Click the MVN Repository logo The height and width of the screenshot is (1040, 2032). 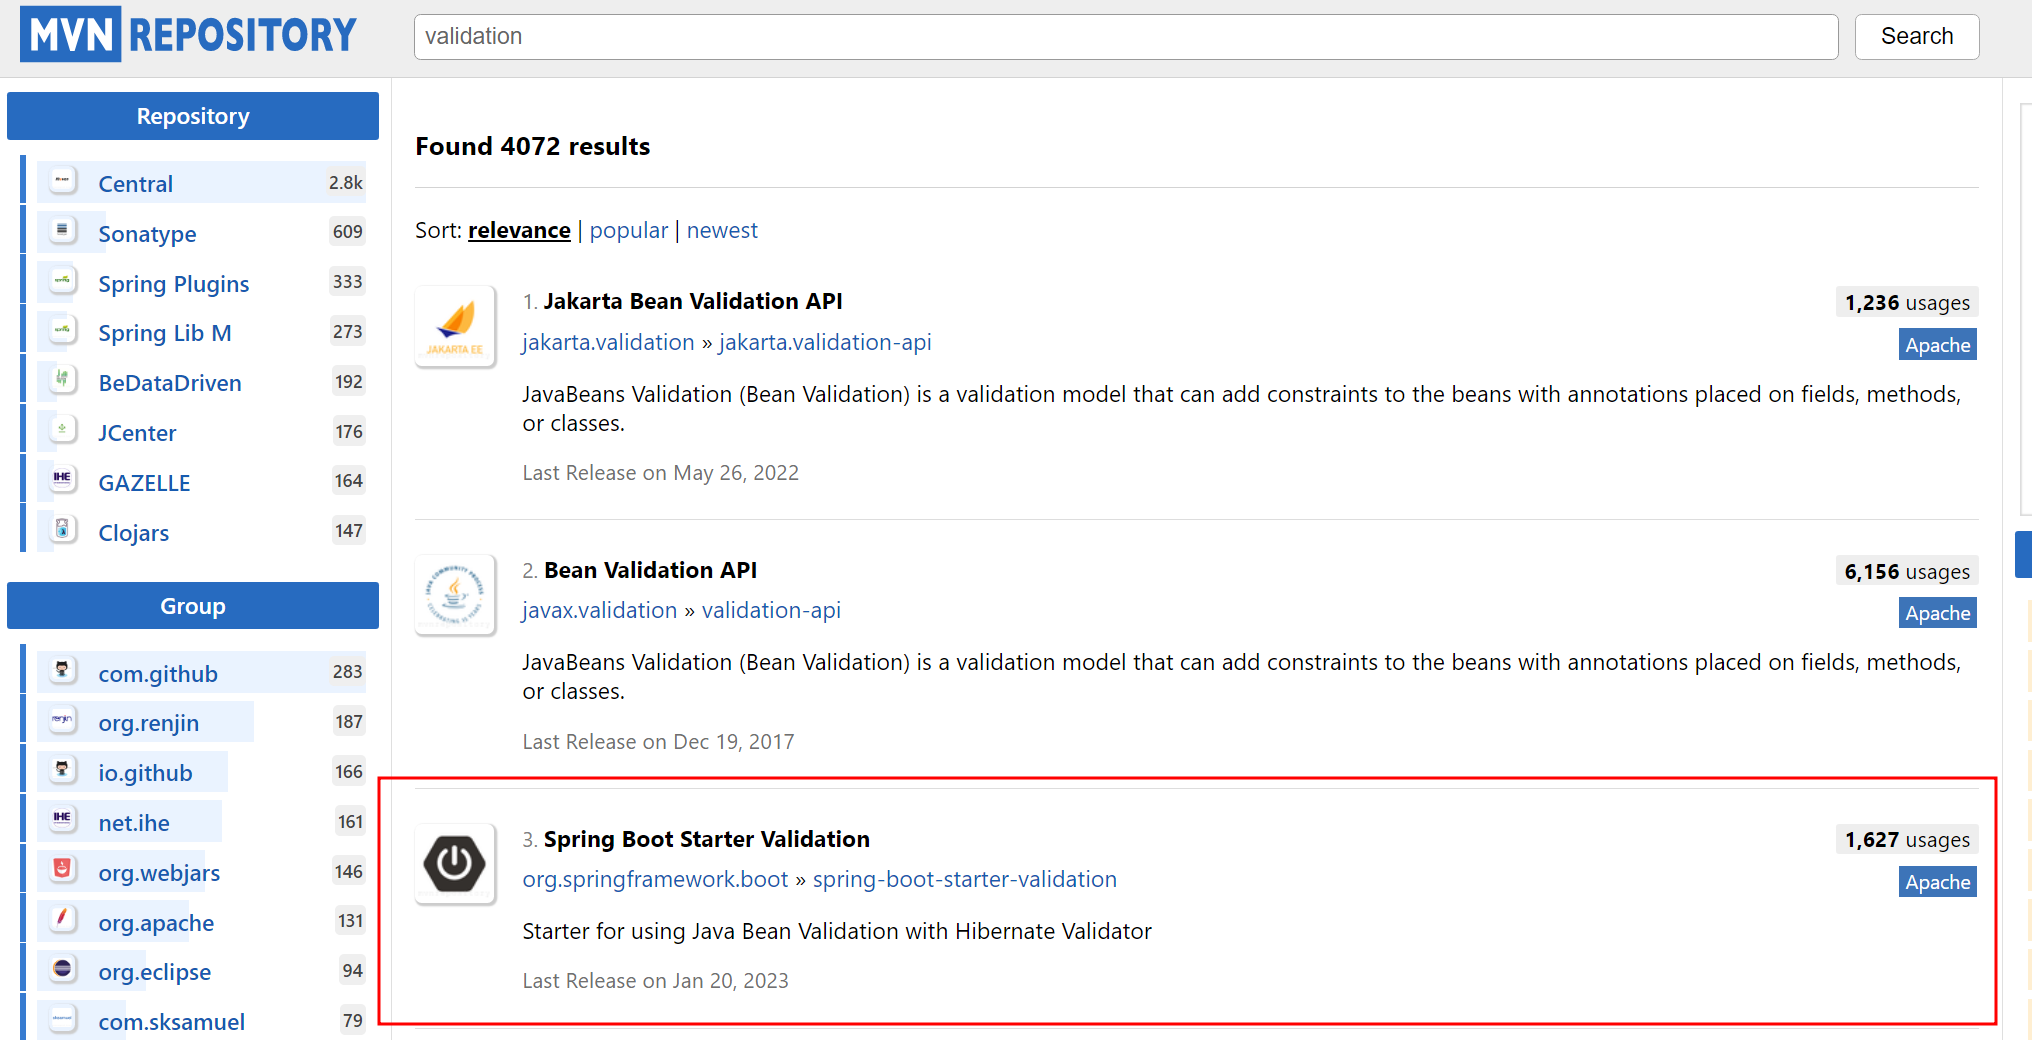tap(188, 35)
